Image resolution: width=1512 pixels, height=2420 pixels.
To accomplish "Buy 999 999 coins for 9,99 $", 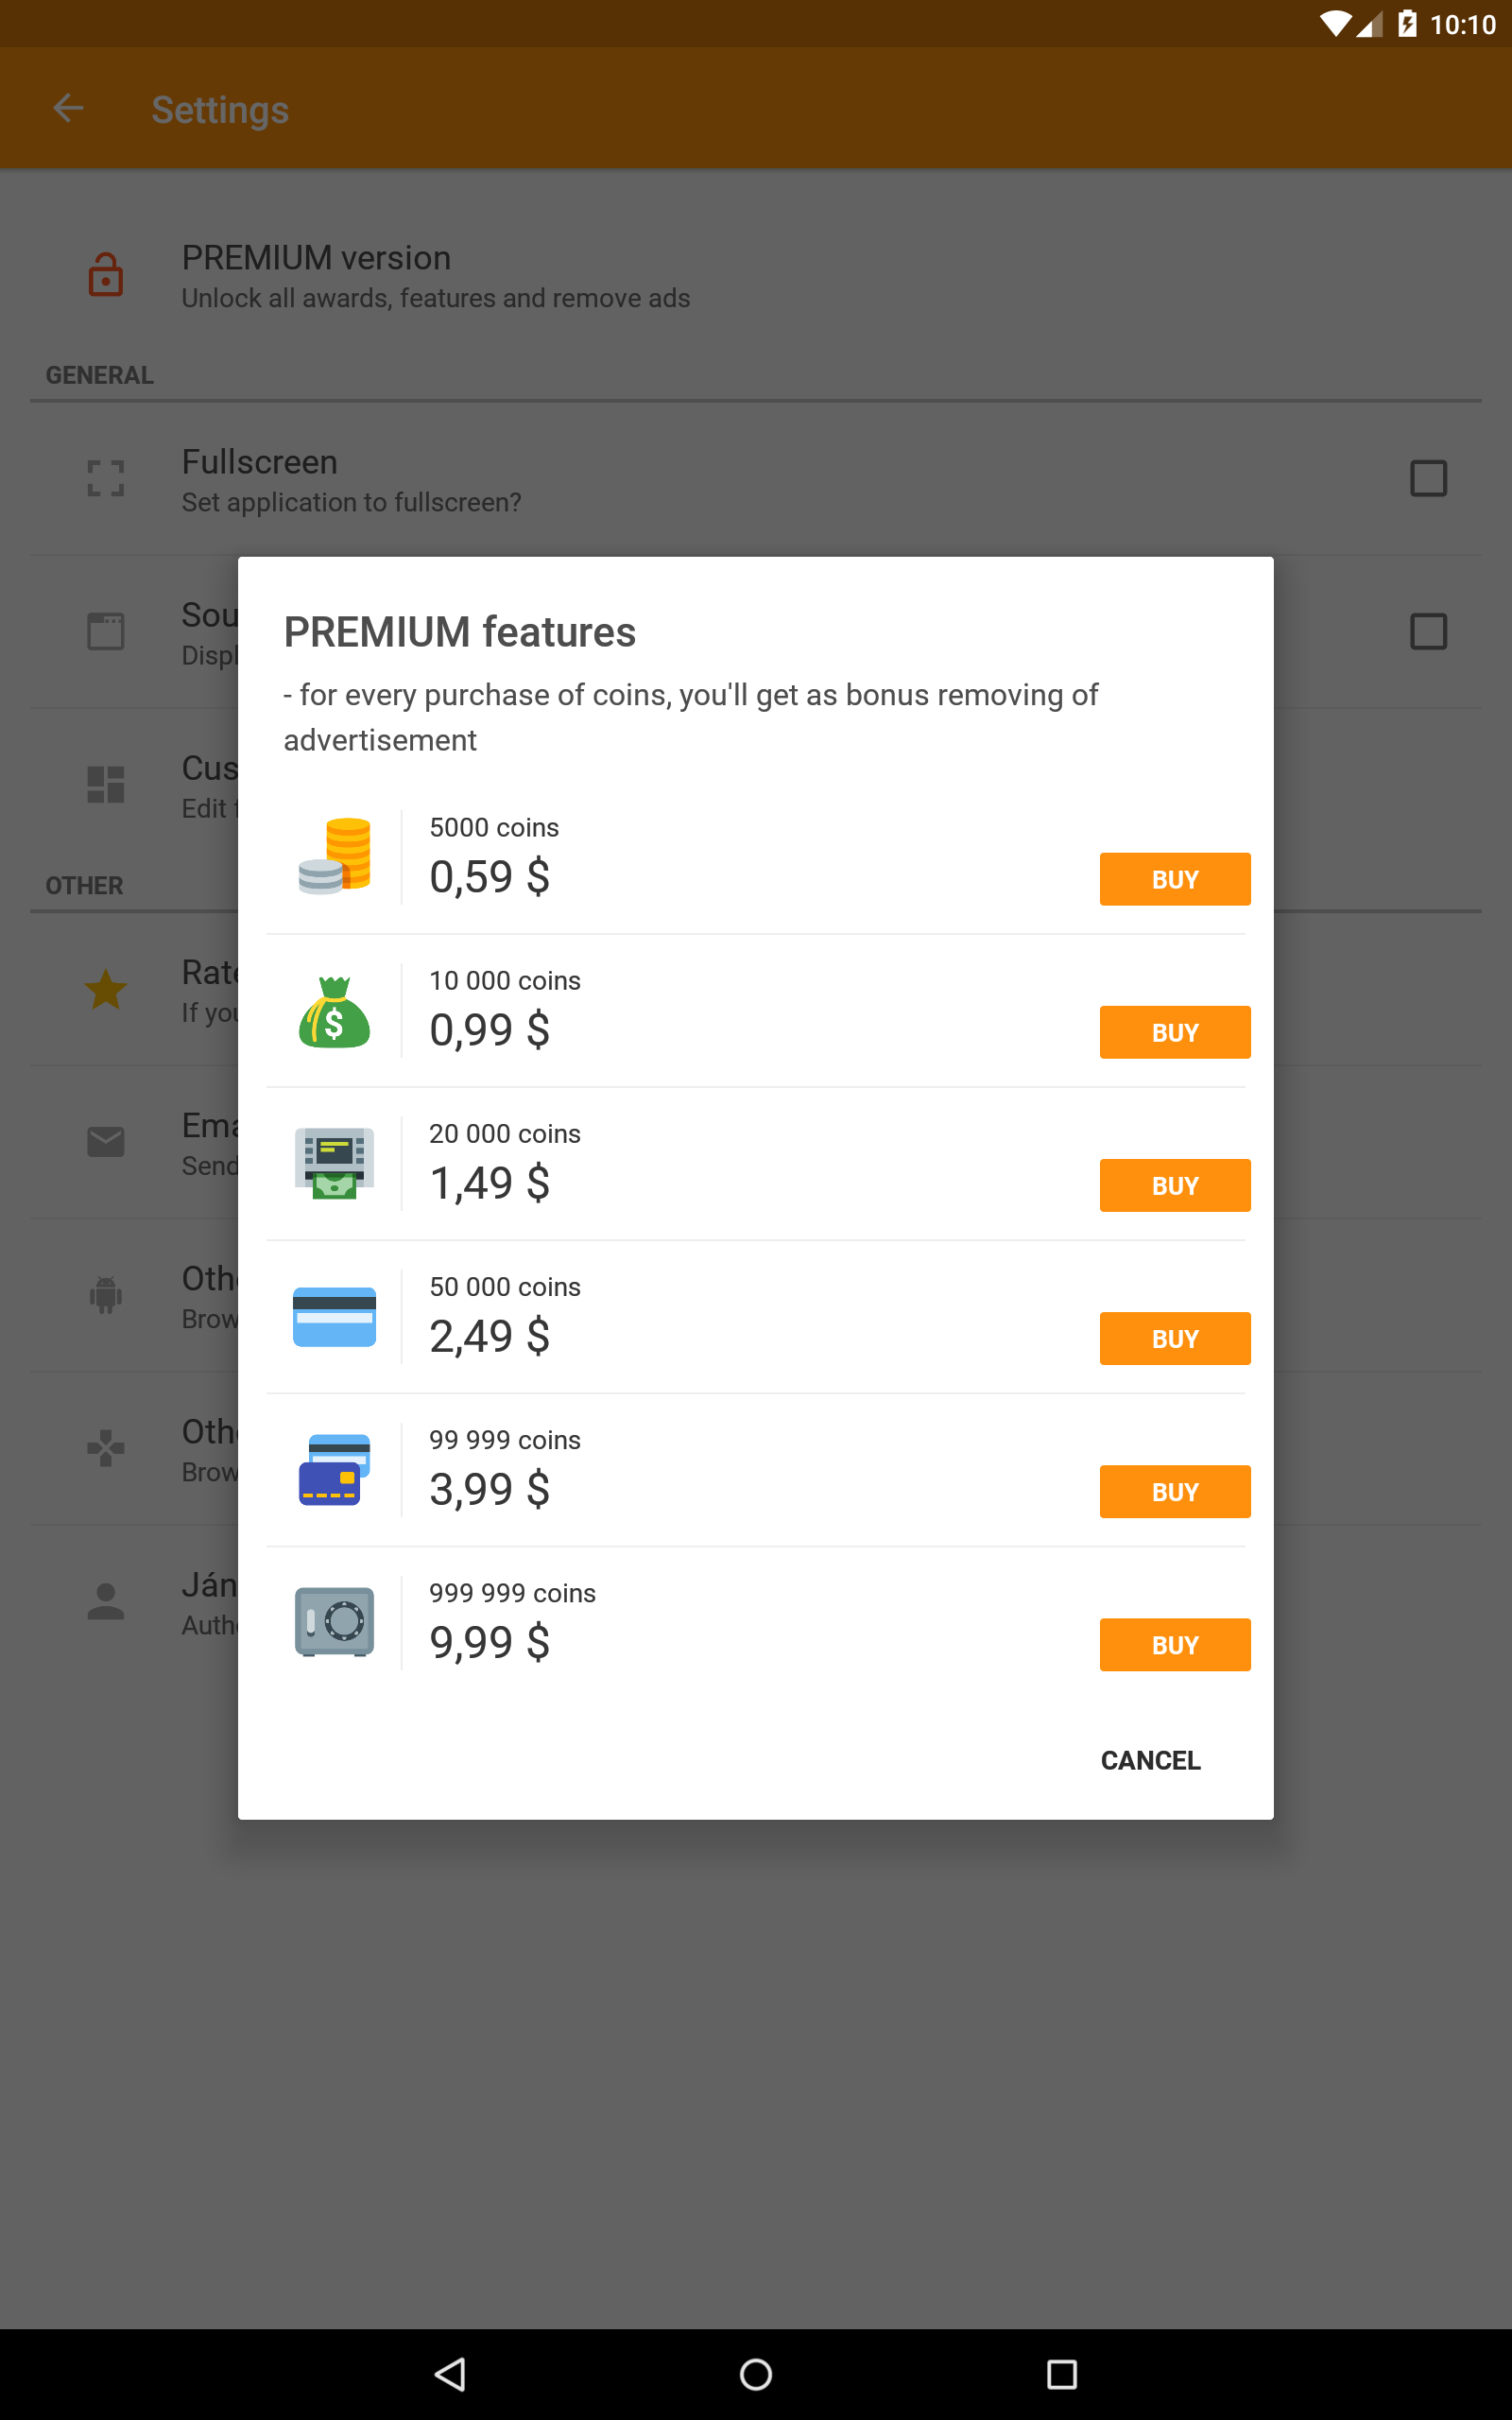I will click(1175, 1644).
